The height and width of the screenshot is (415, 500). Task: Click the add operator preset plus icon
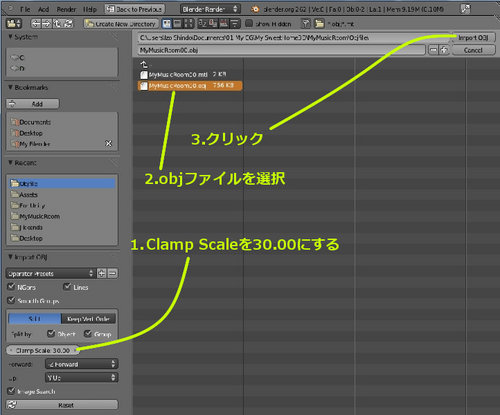click(x=102, y=273)
